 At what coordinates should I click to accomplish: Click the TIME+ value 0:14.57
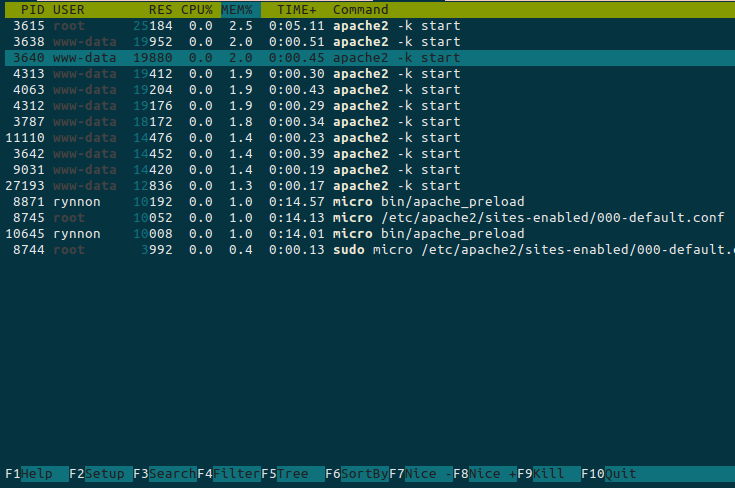296,202
